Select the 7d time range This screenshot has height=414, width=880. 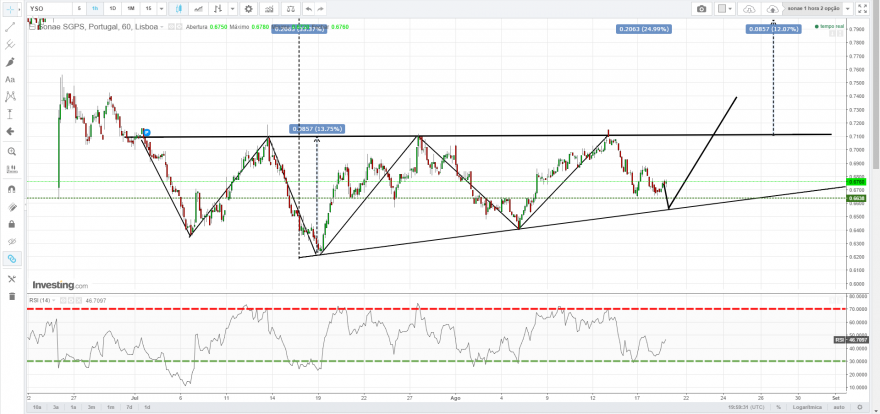pos(129,407)
